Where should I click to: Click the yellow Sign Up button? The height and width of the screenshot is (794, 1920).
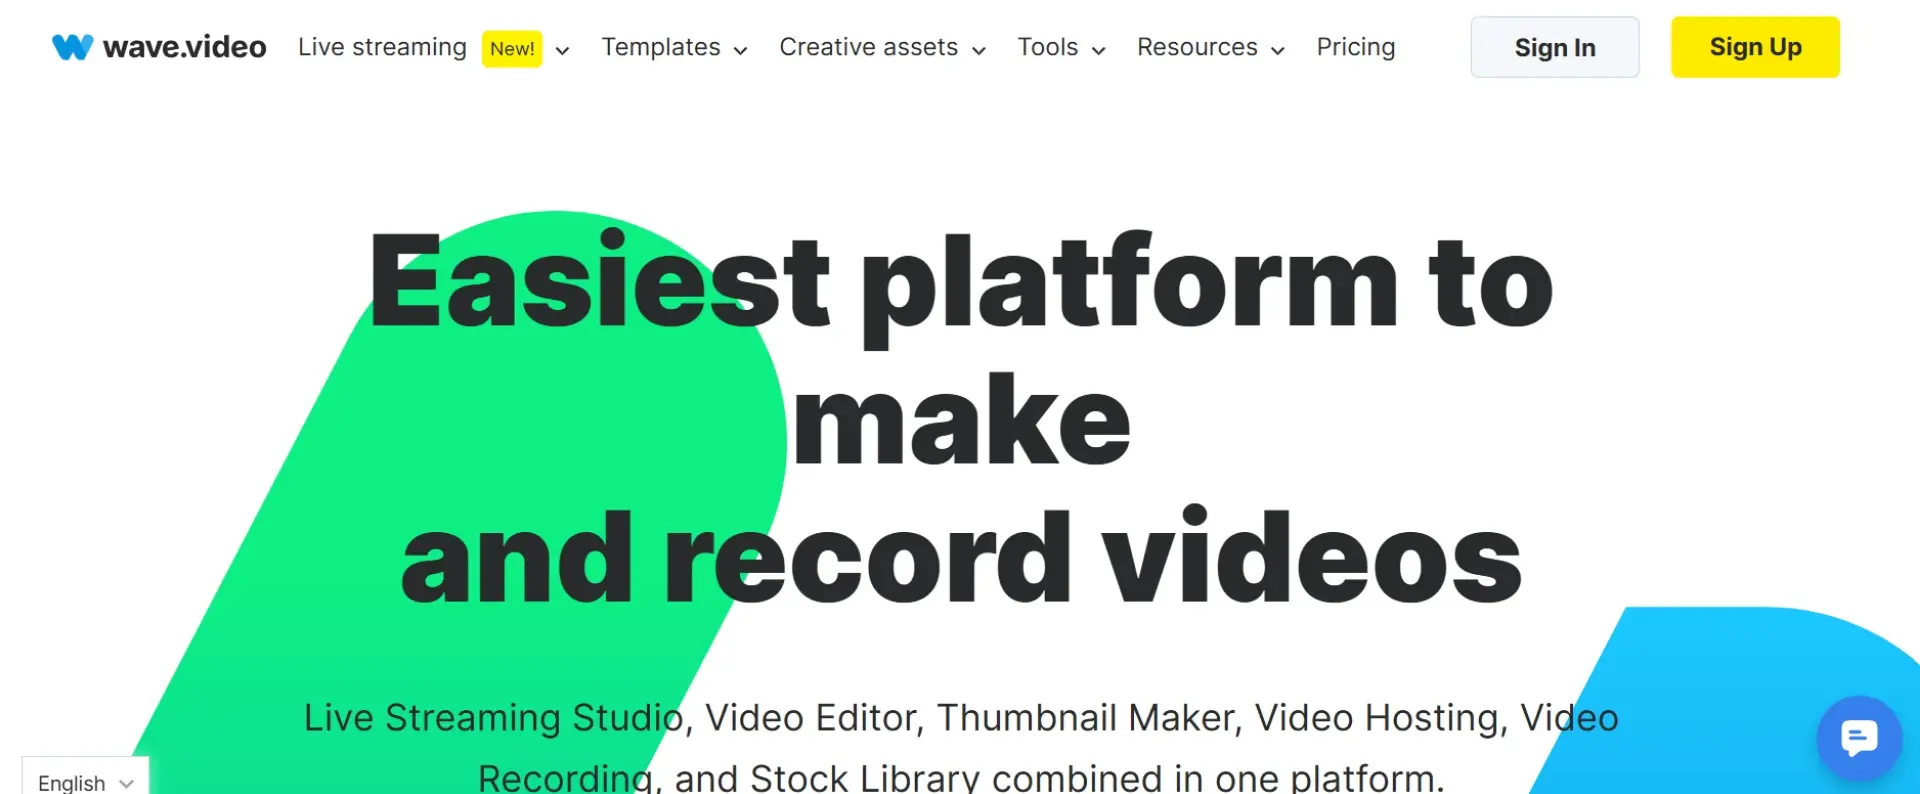(x=1756, y=47)
